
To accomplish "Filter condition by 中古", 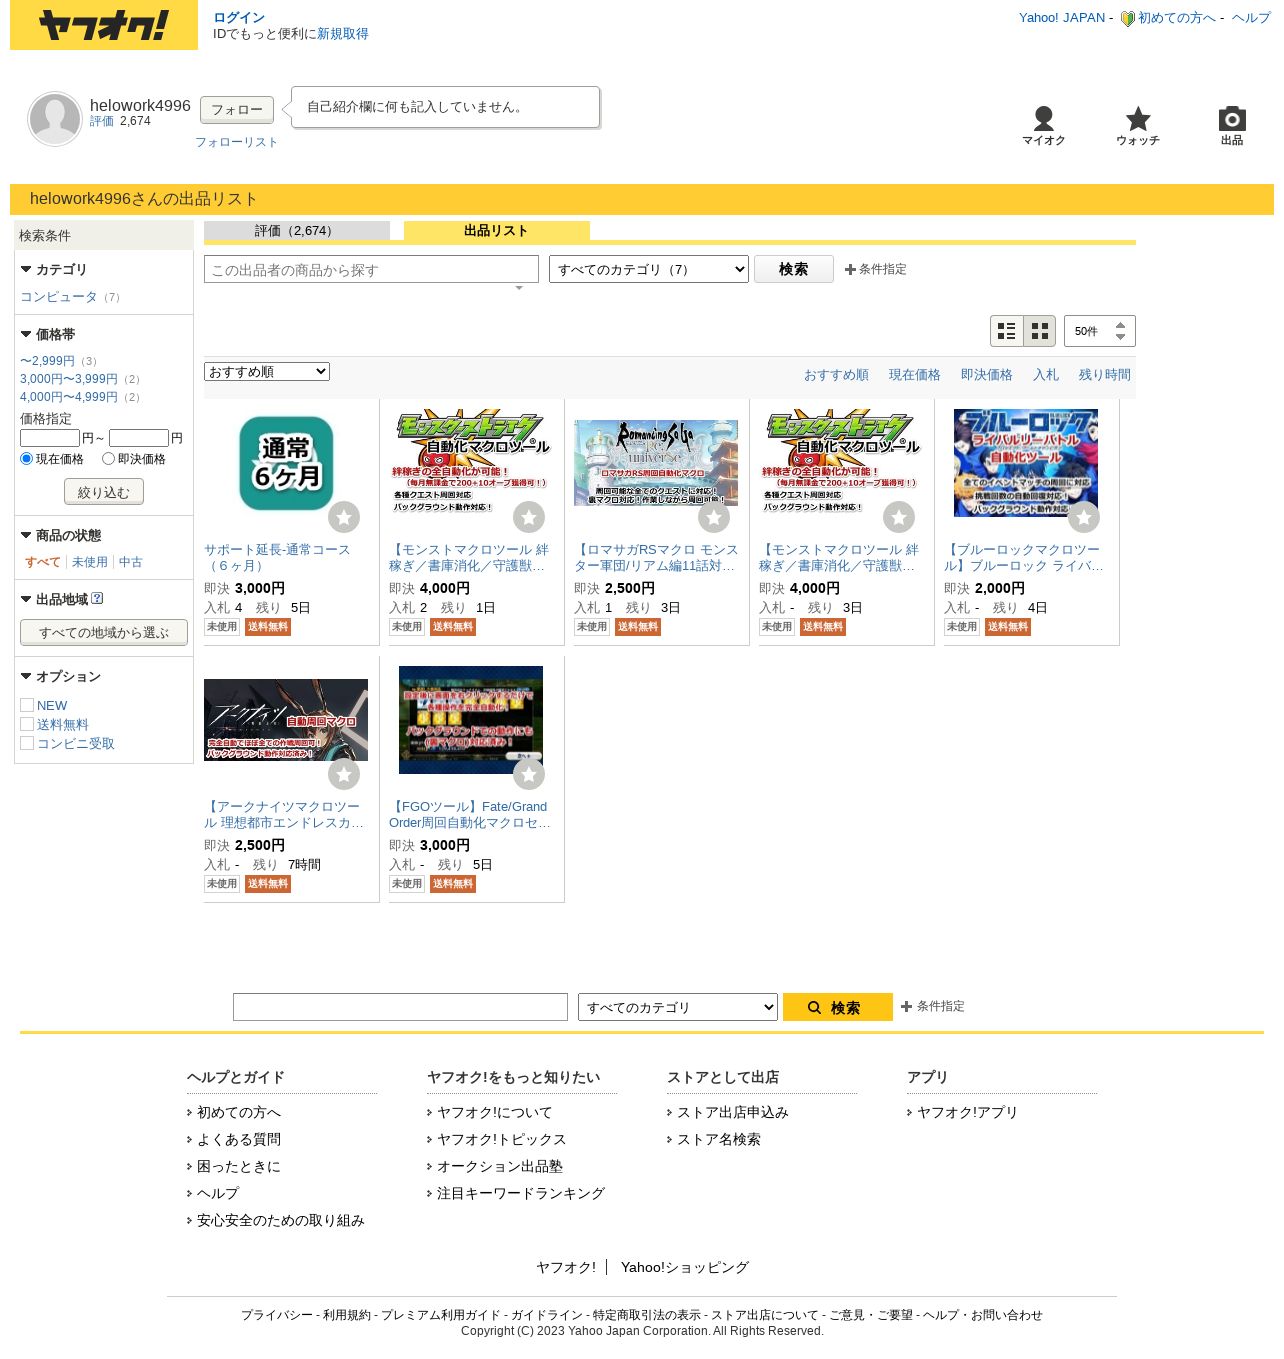I will [x=131, y=562].
